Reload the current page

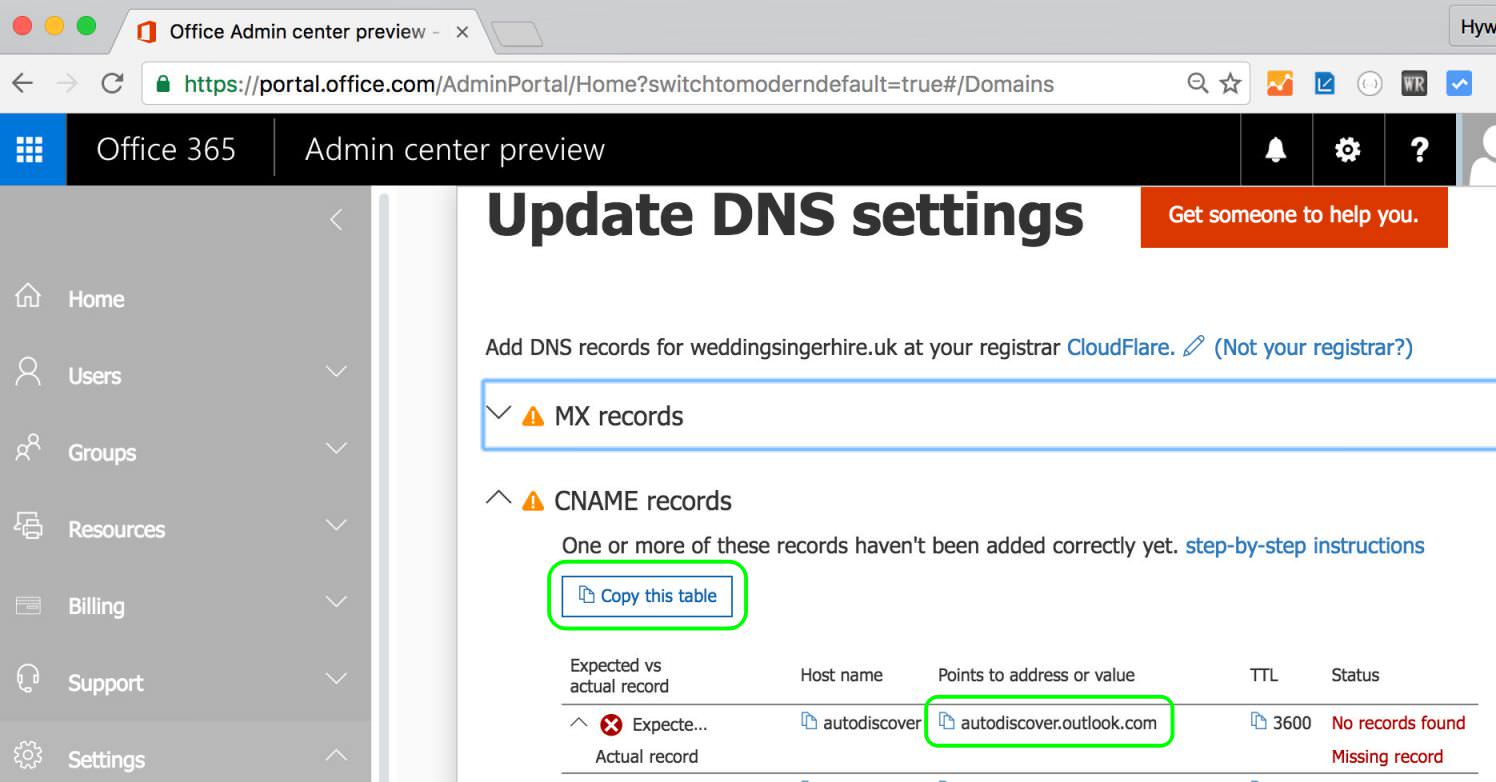coord(112,84)
